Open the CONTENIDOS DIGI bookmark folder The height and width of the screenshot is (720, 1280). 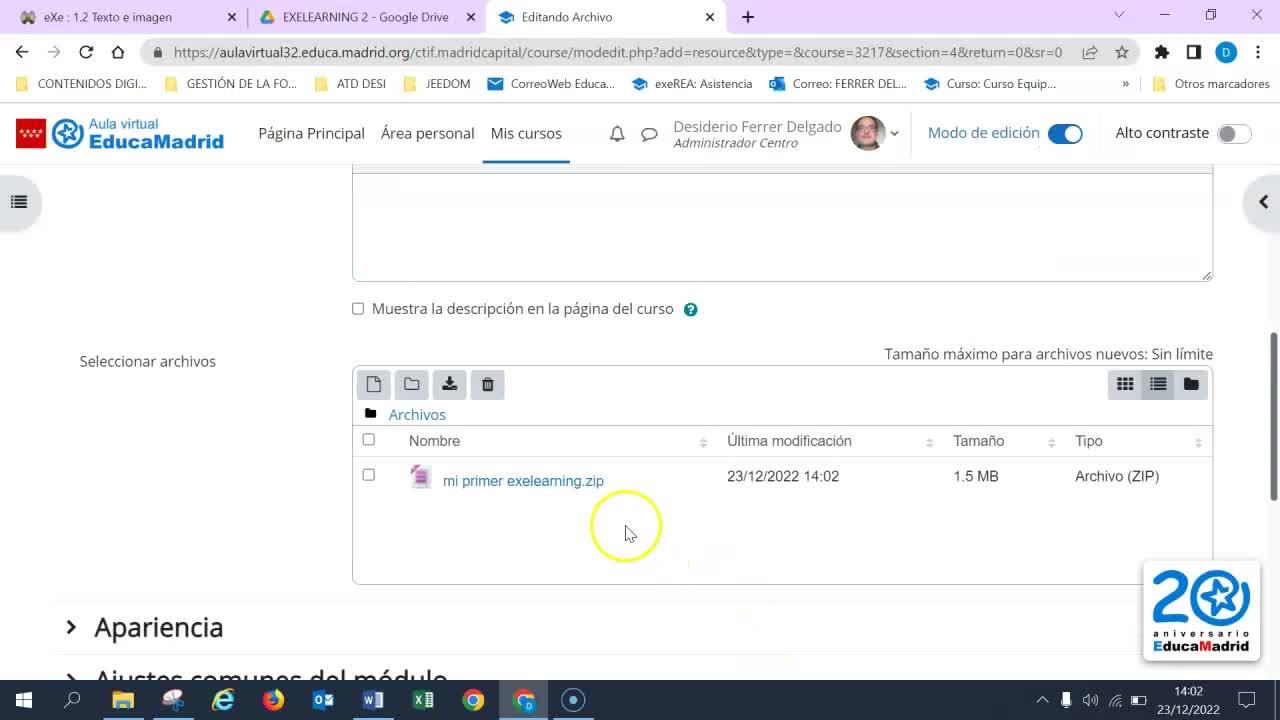click(81, 84)
